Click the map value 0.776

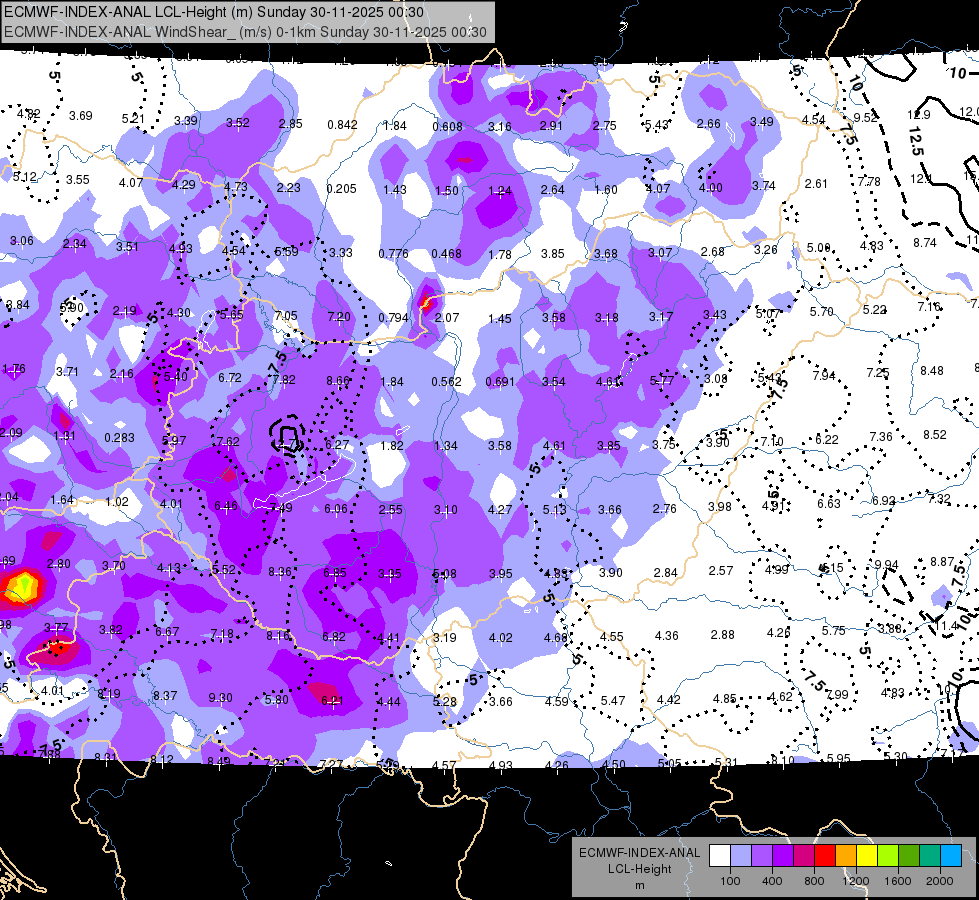[x=393, y=253]
